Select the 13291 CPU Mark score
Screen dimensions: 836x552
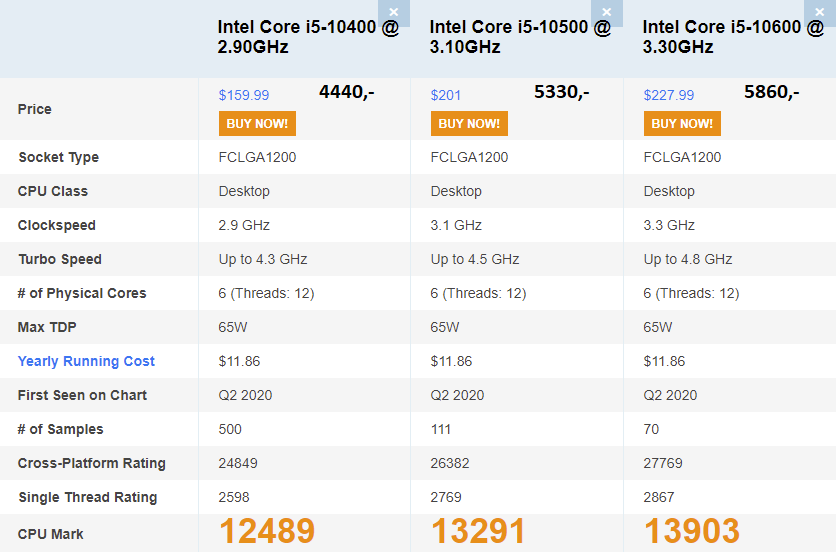click(x=479, y=531)
